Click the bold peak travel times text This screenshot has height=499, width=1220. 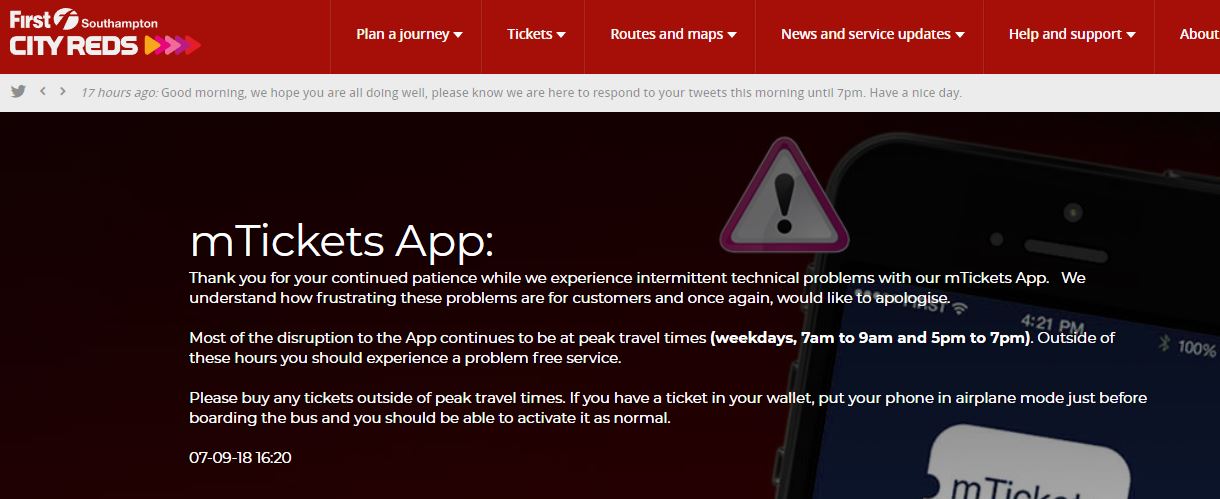point(871,338)
